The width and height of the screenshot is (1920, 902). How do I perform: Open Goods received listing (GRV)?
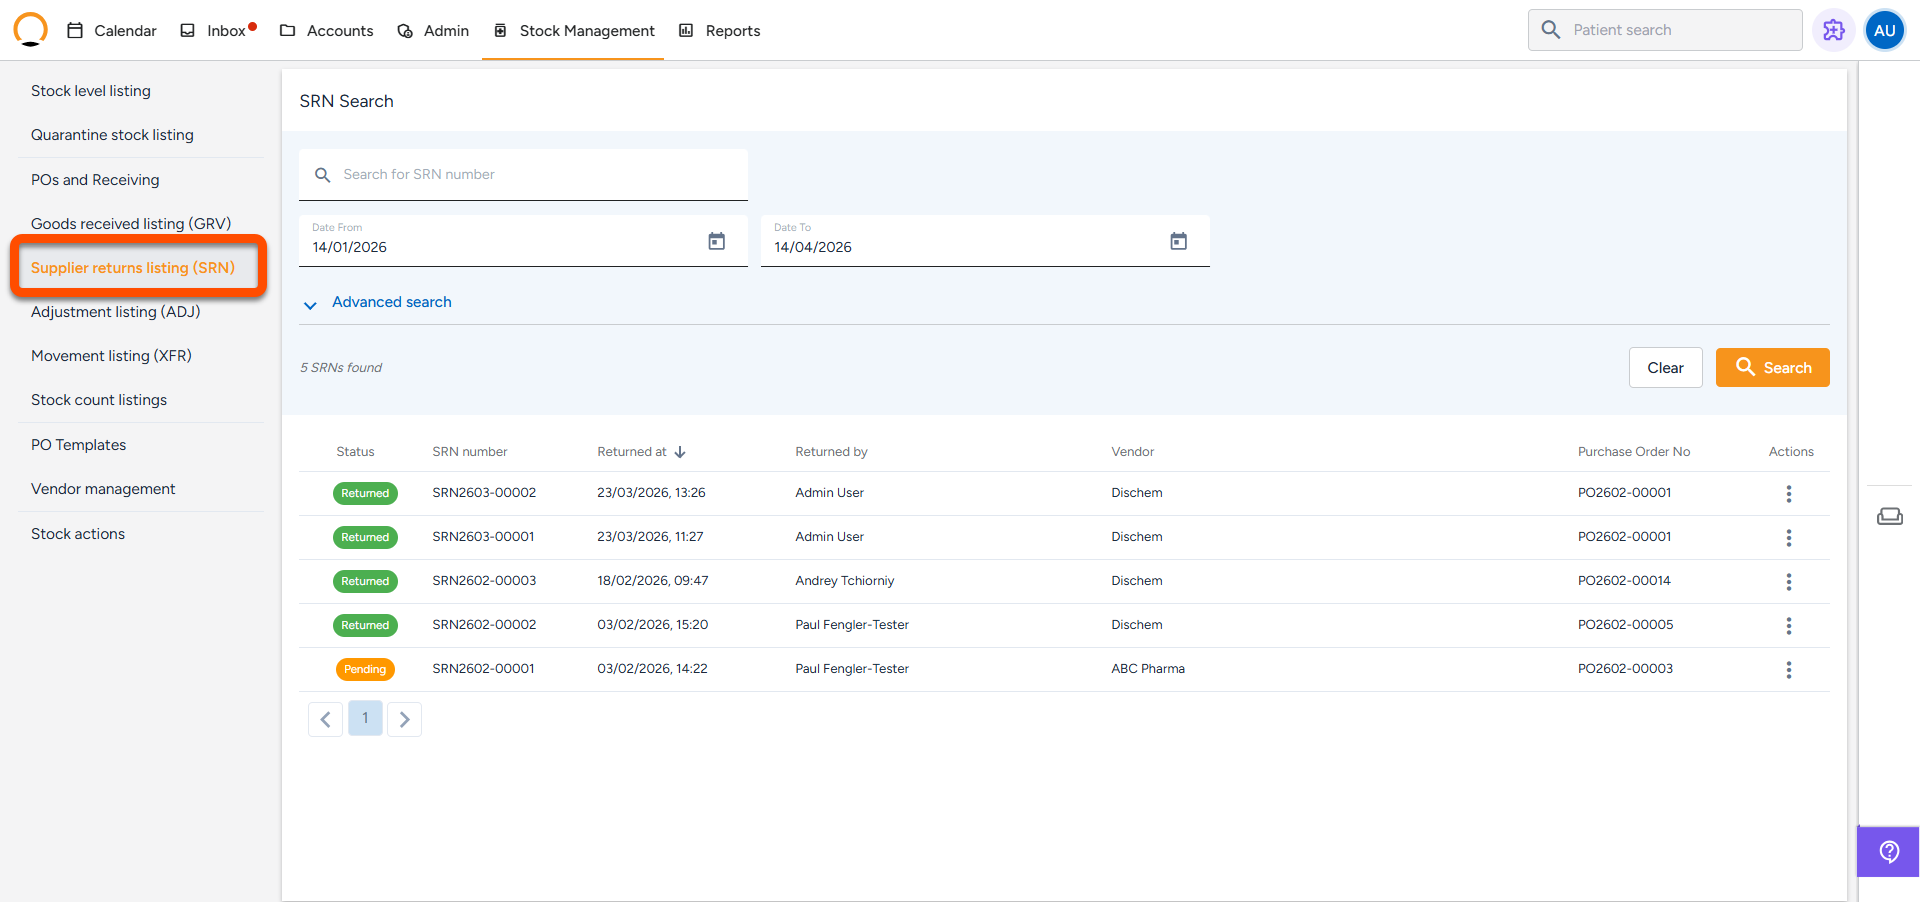pos(131,224)
